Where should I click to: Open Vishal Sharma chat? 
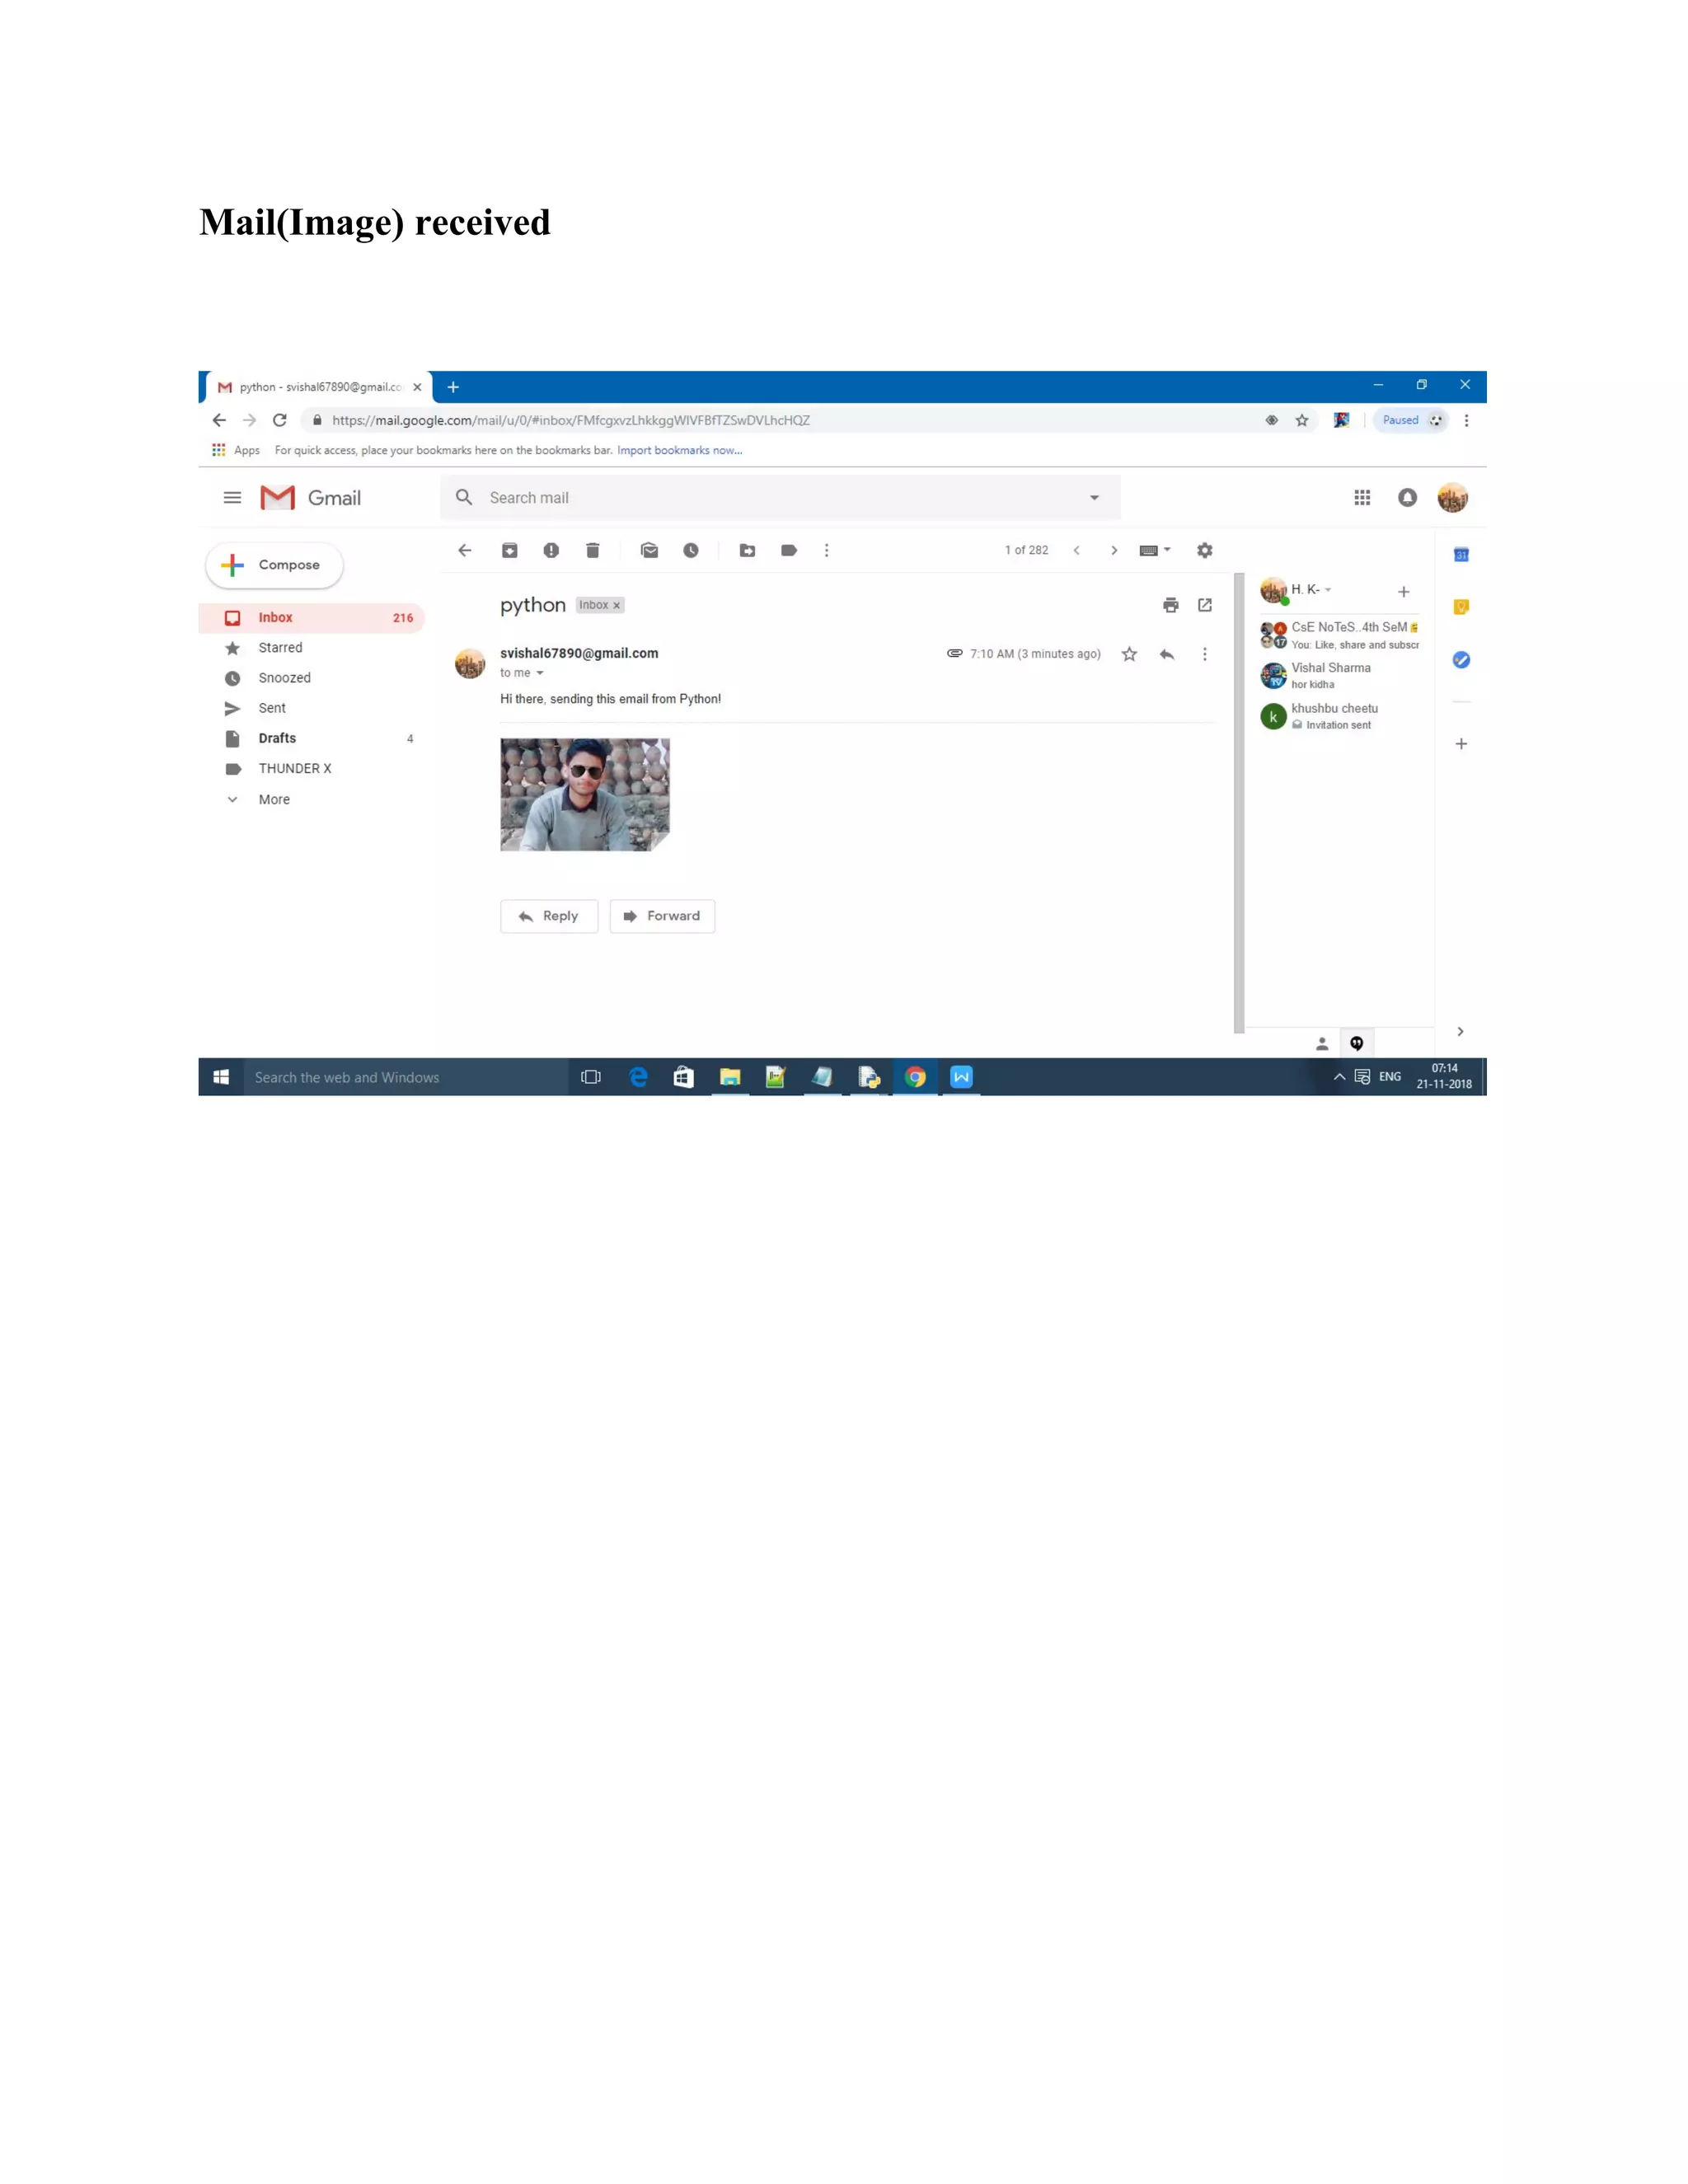point(1340,676)
